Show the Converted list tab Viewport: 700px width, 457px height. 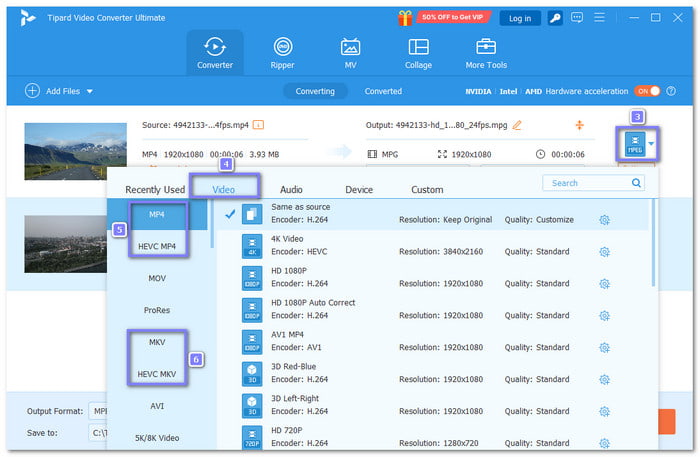point(383,91)
